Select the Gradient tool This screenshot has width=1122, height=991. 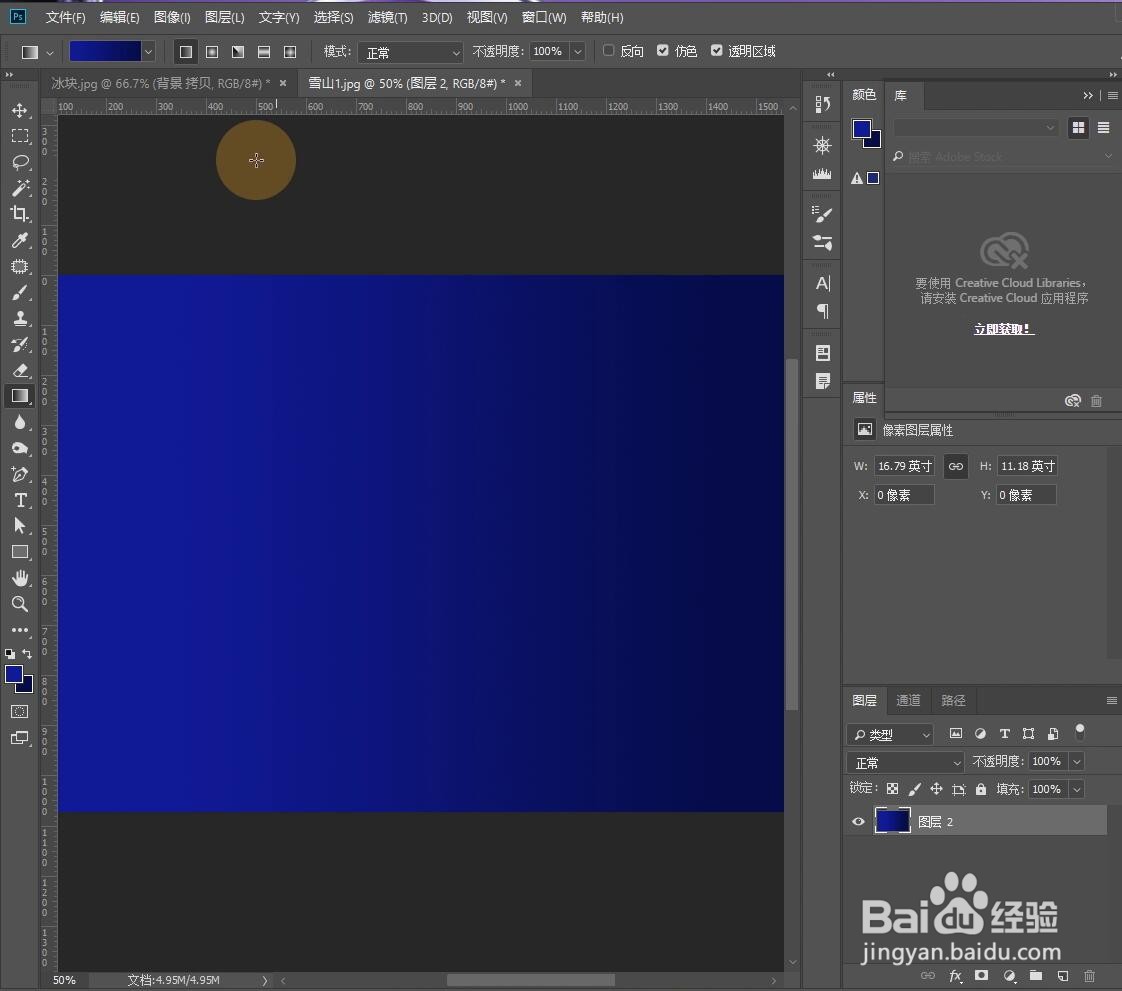tap(19, 396)
